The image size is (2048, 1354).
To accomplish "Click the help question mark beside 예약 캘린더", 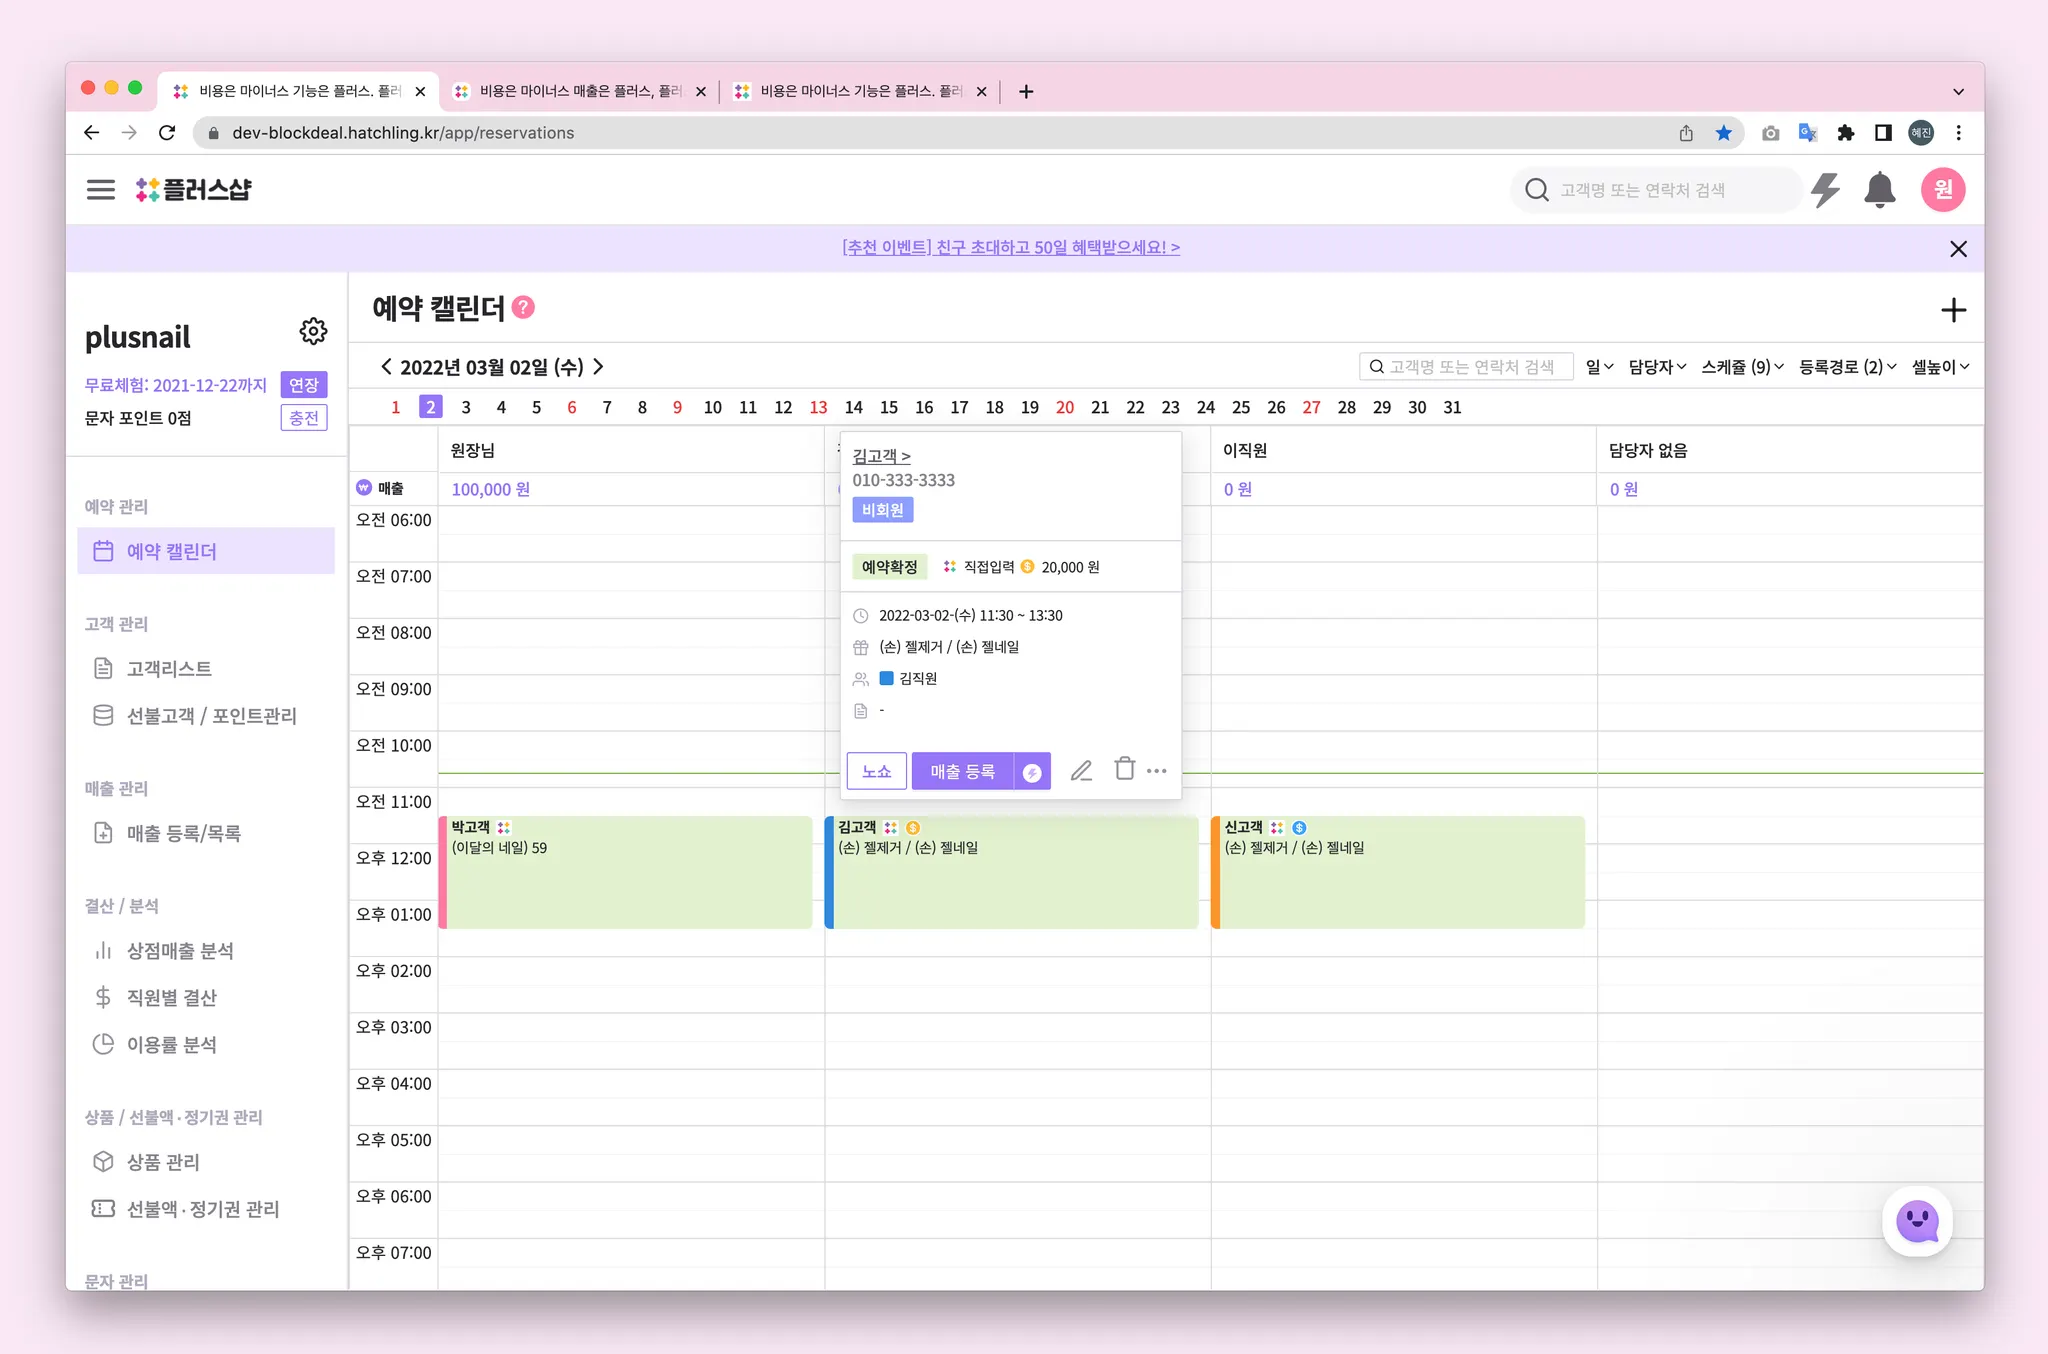I will click(x=523, y=308).
